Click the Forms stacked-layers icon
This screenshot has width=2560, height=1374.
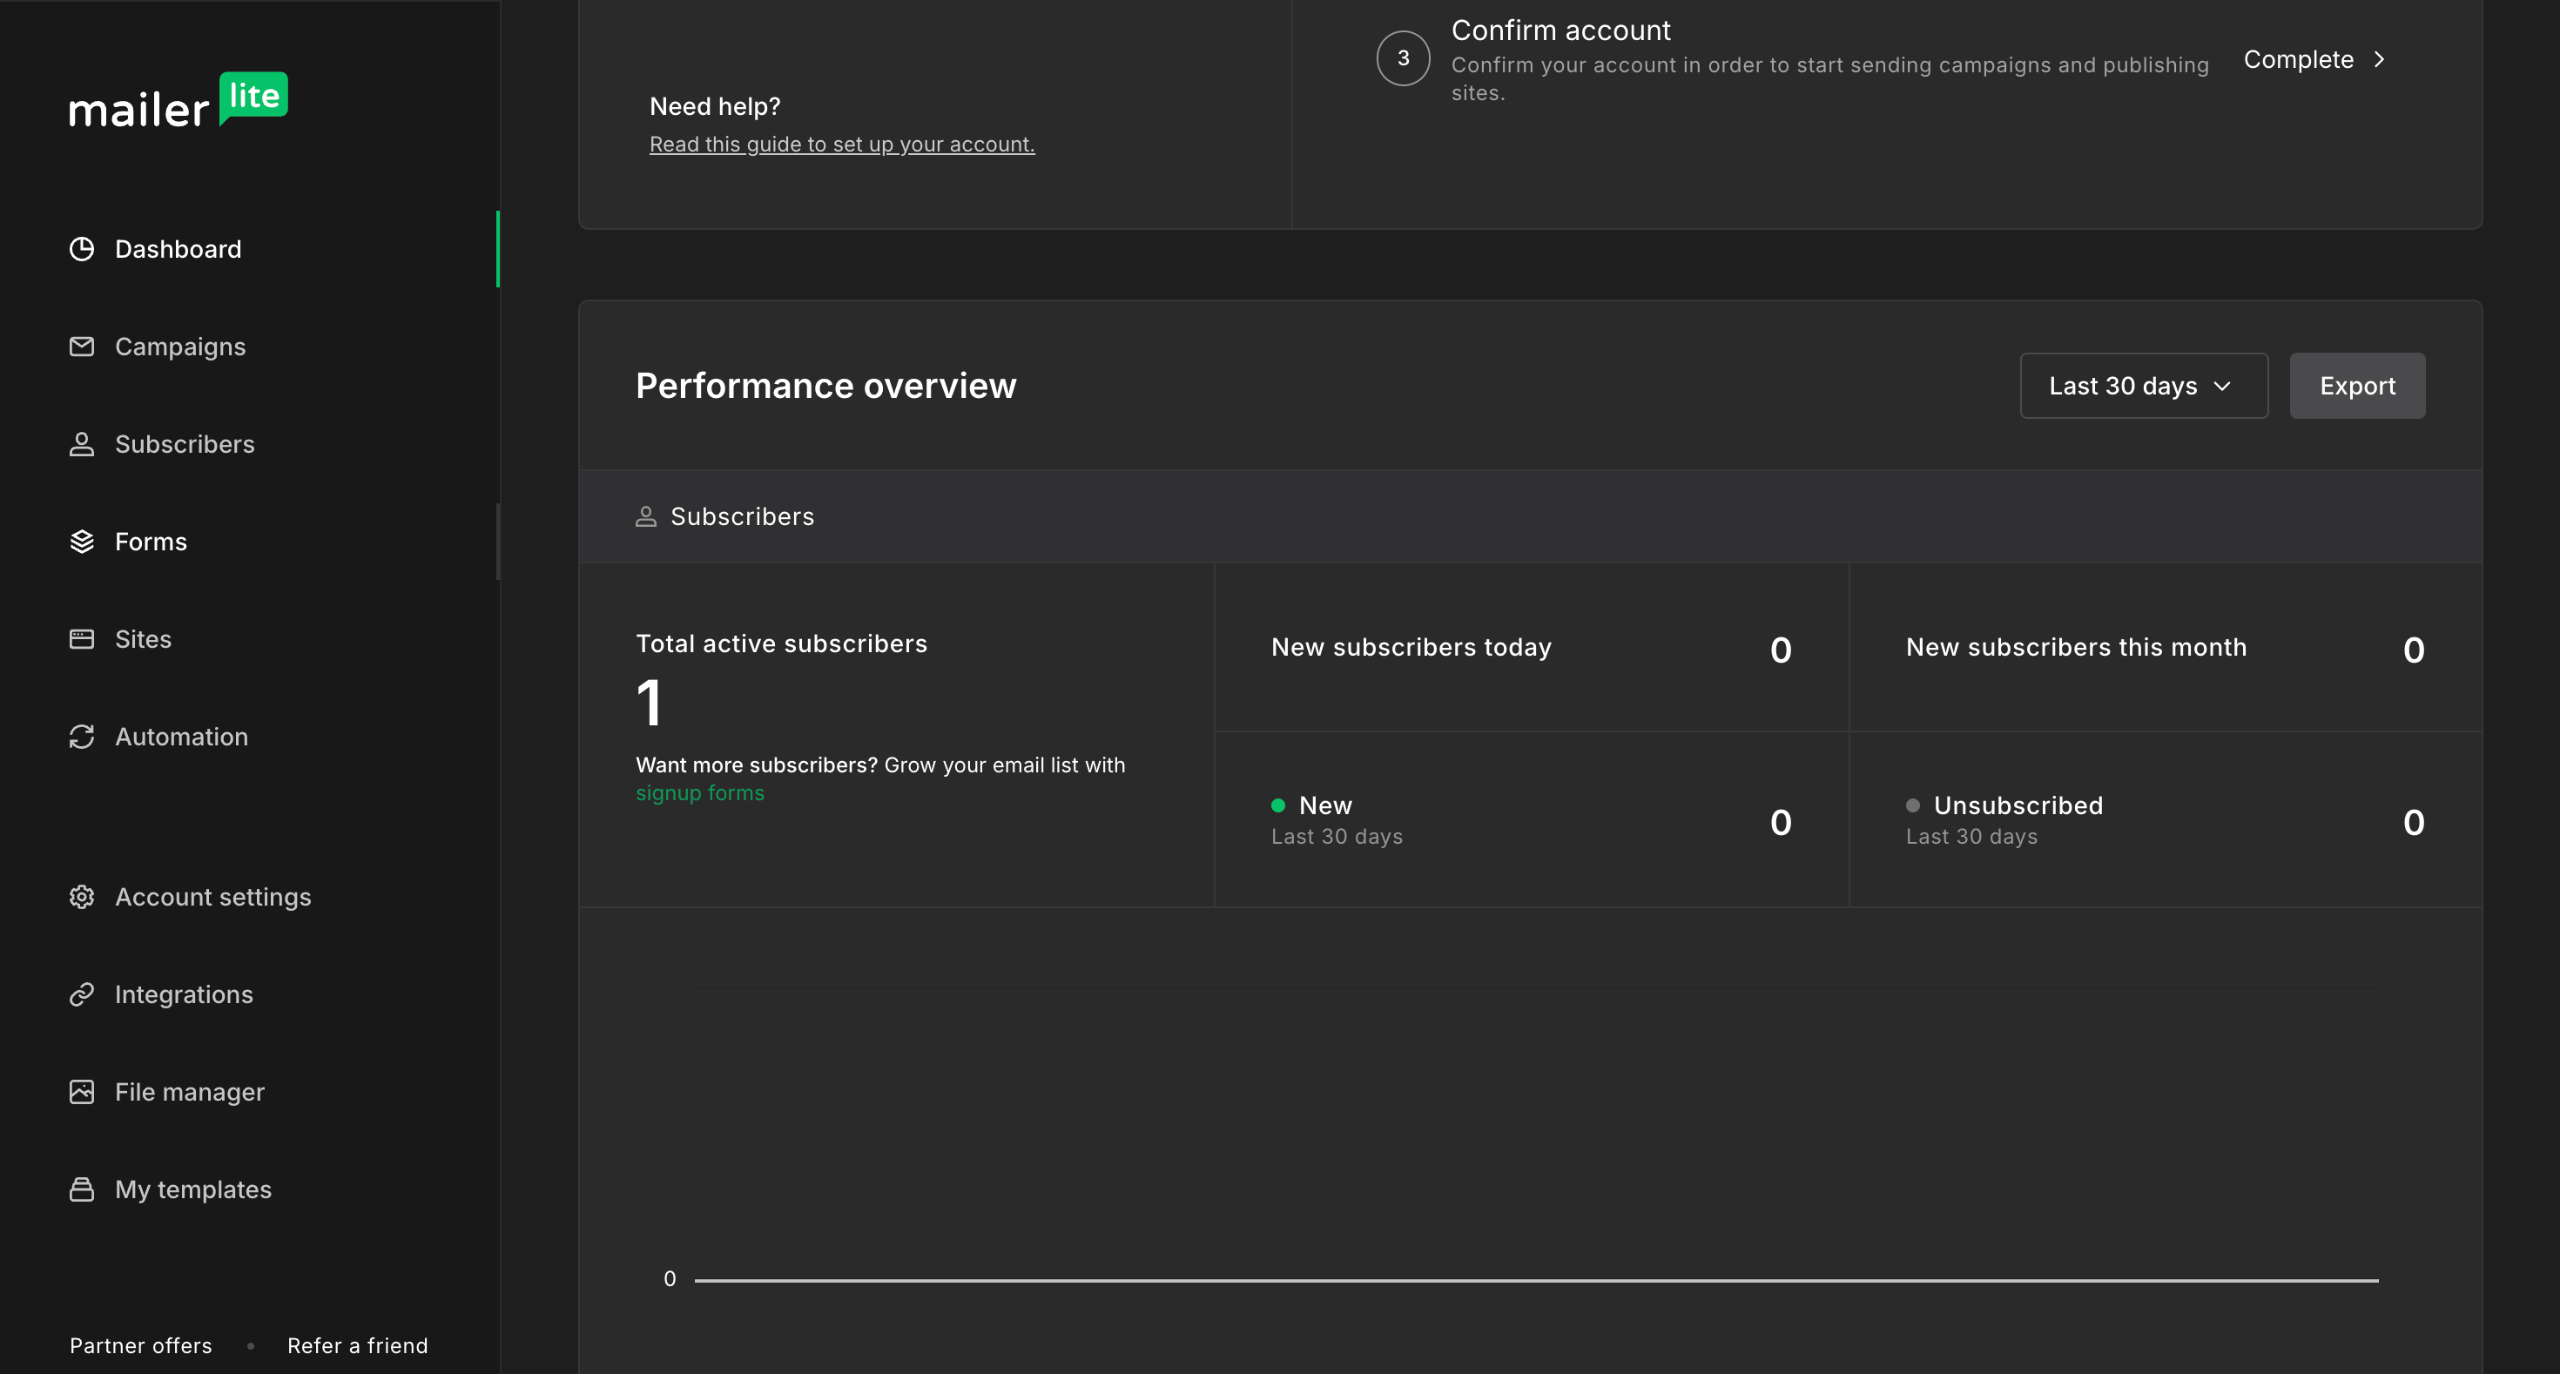pos(82,541)
